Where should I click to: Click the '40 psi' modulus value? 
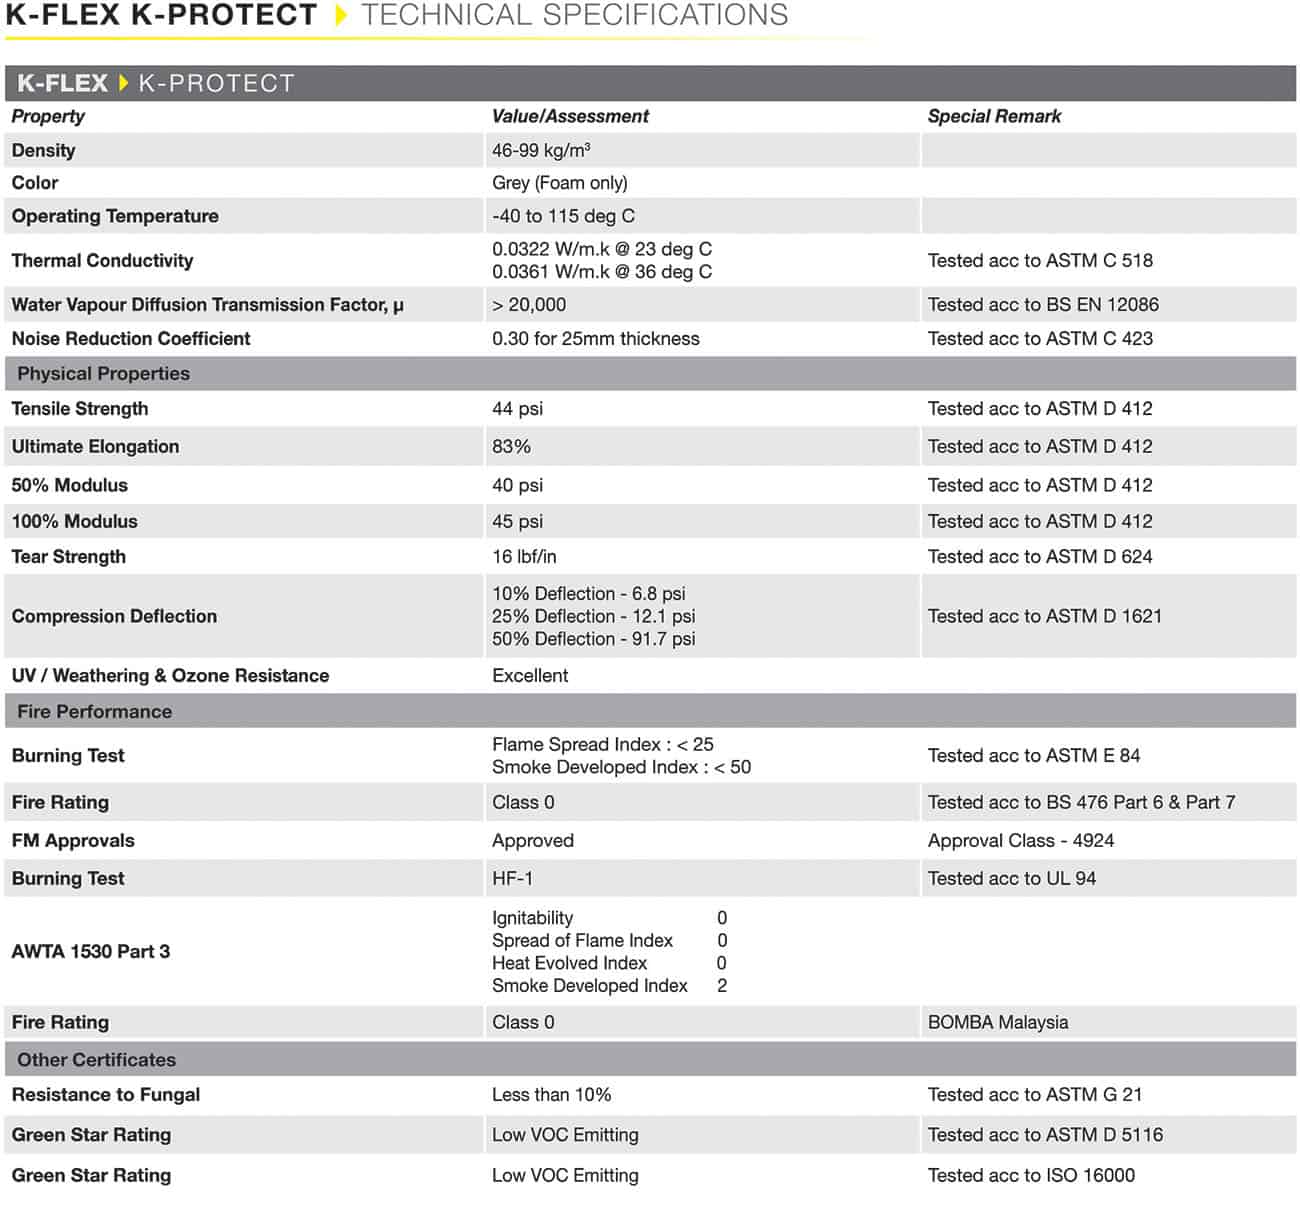coord(517,485)
